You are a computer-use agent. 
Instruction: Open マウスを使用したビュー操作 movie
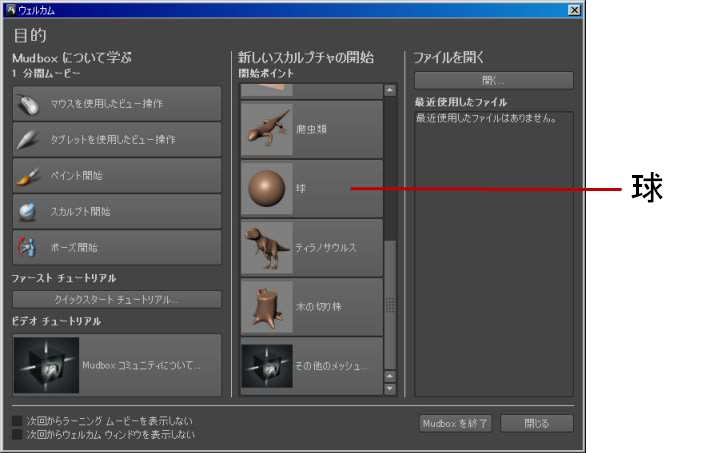(117, 104)
